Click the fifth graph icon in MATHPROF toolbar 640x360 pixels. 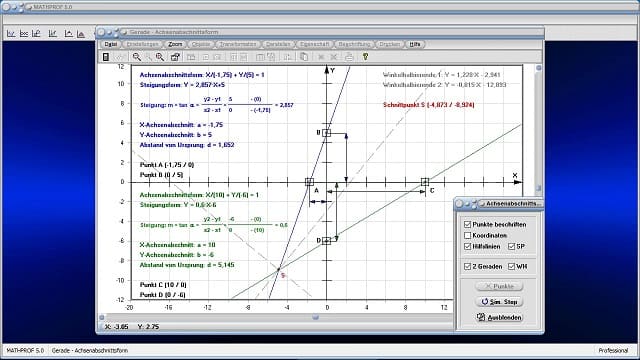coord(69,33)
